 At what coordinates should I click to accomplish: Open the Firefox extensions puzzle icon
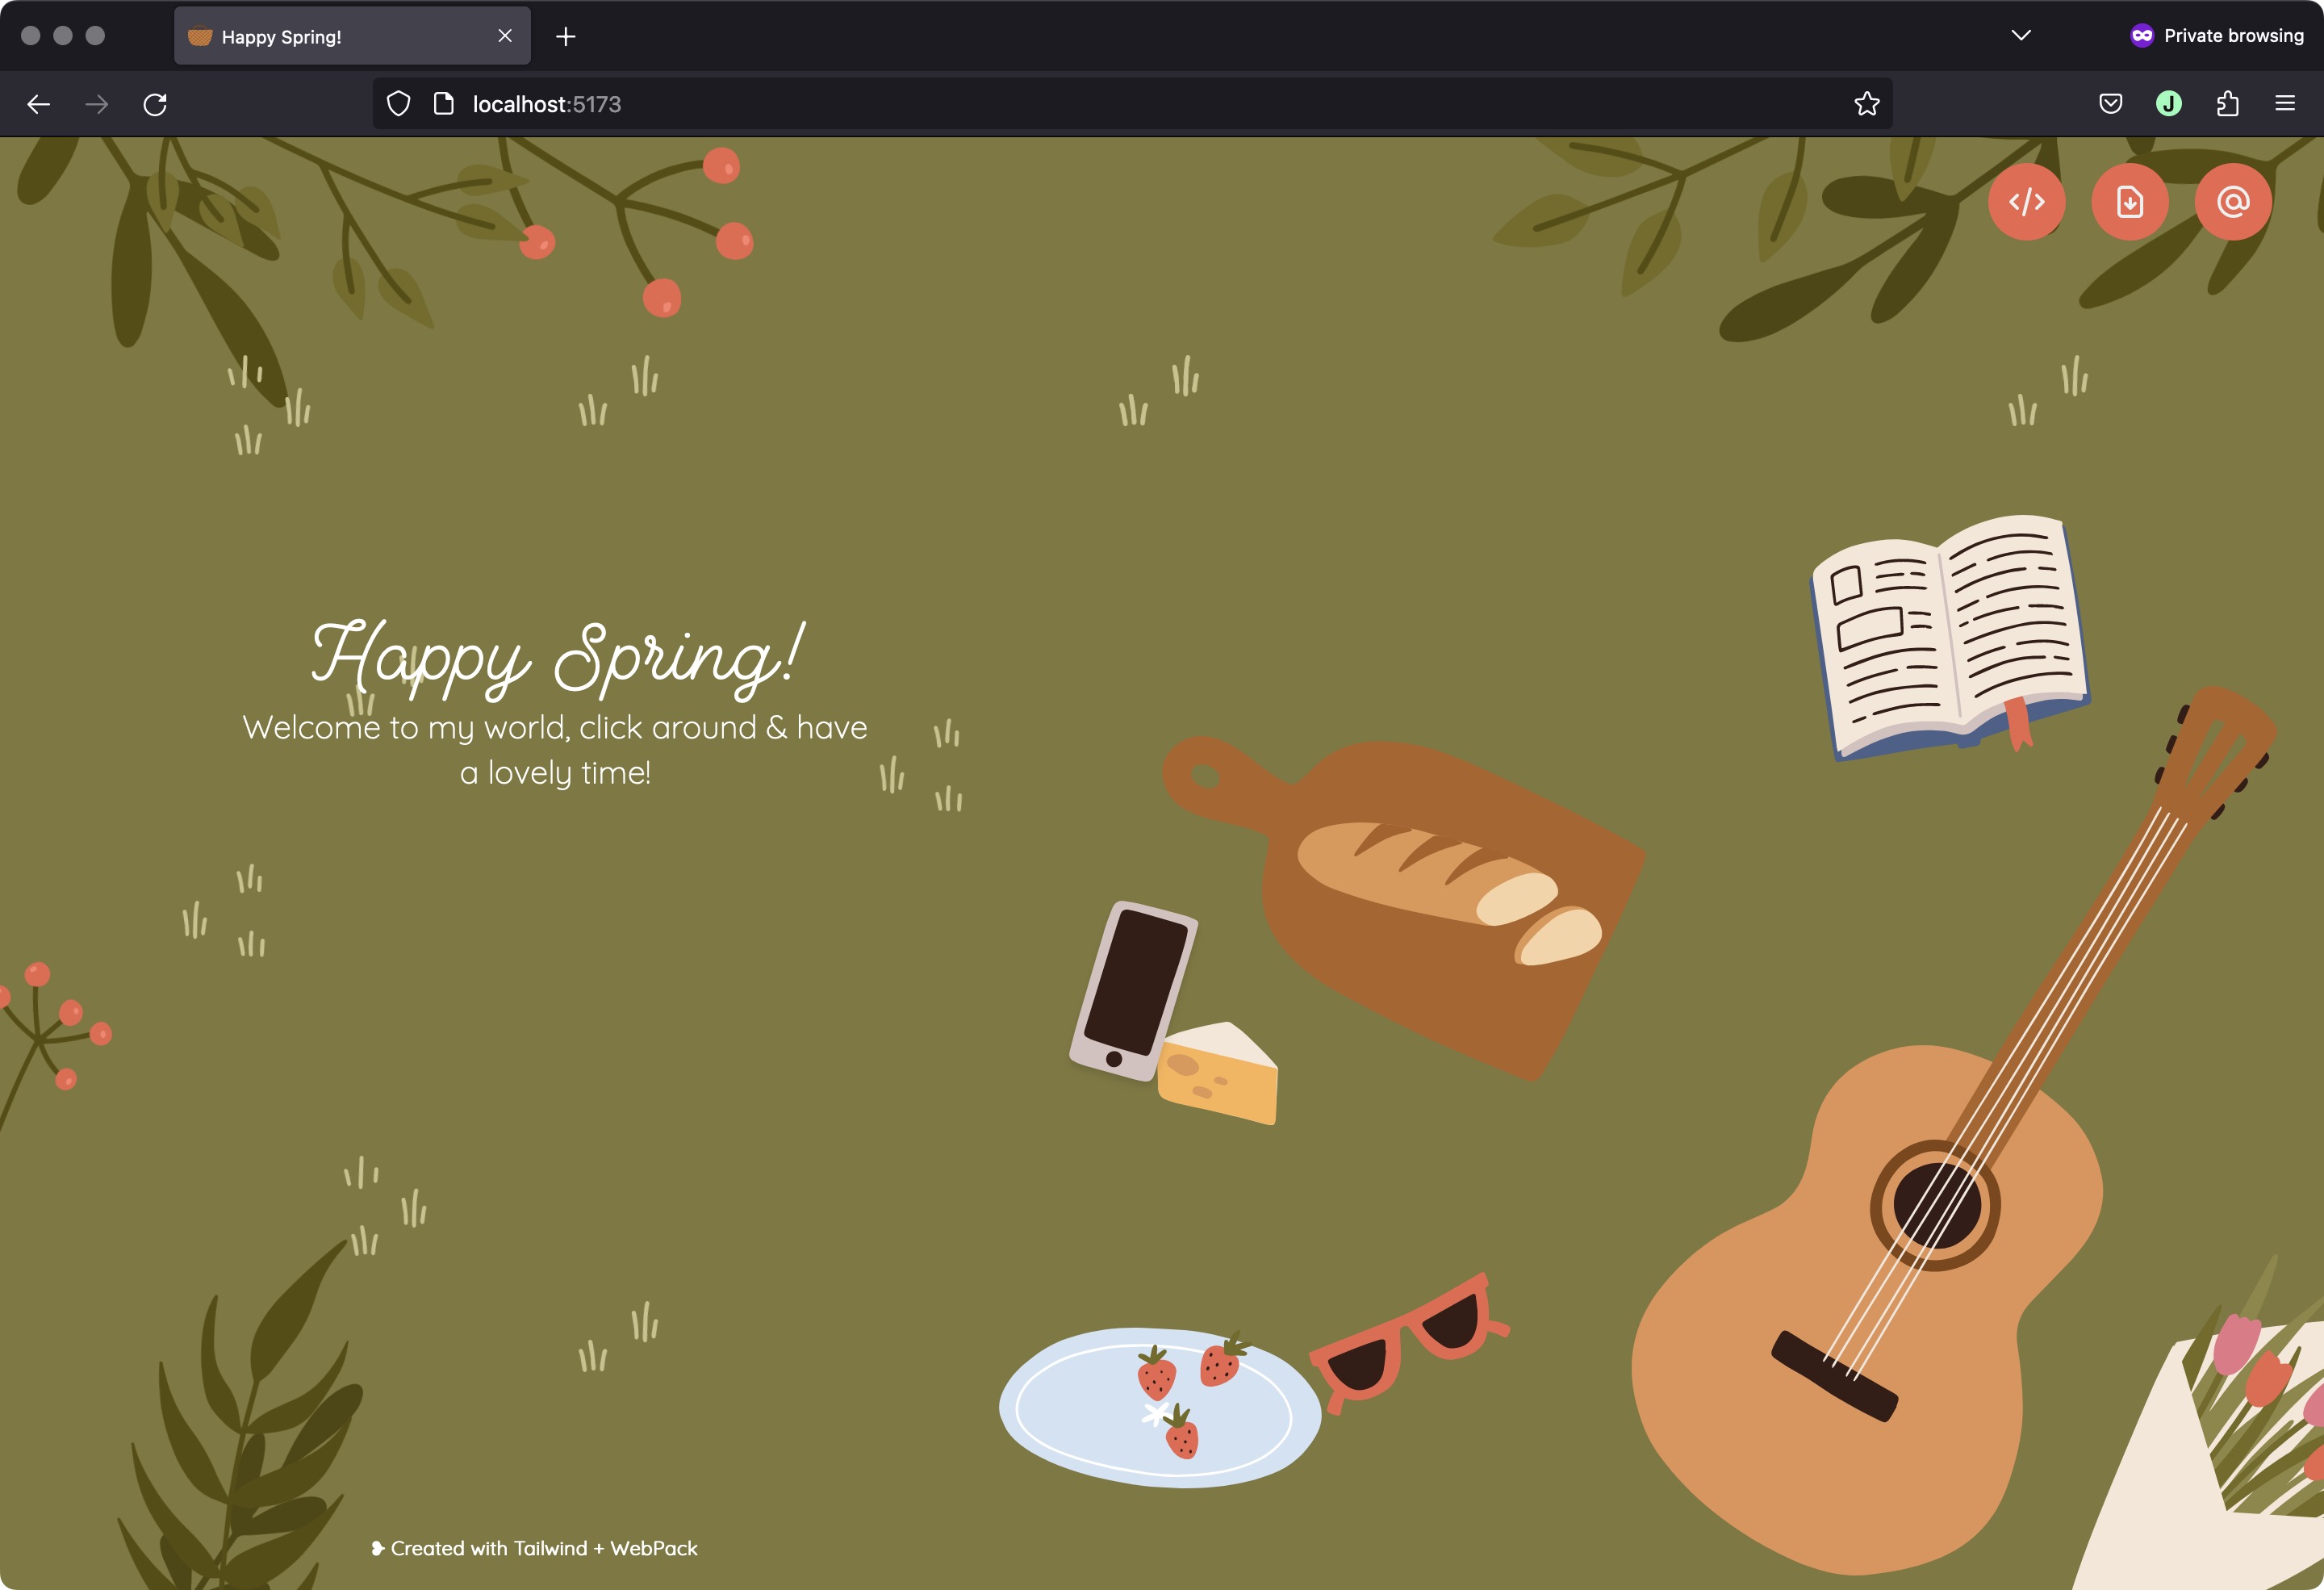click(x=2227, y=104)
